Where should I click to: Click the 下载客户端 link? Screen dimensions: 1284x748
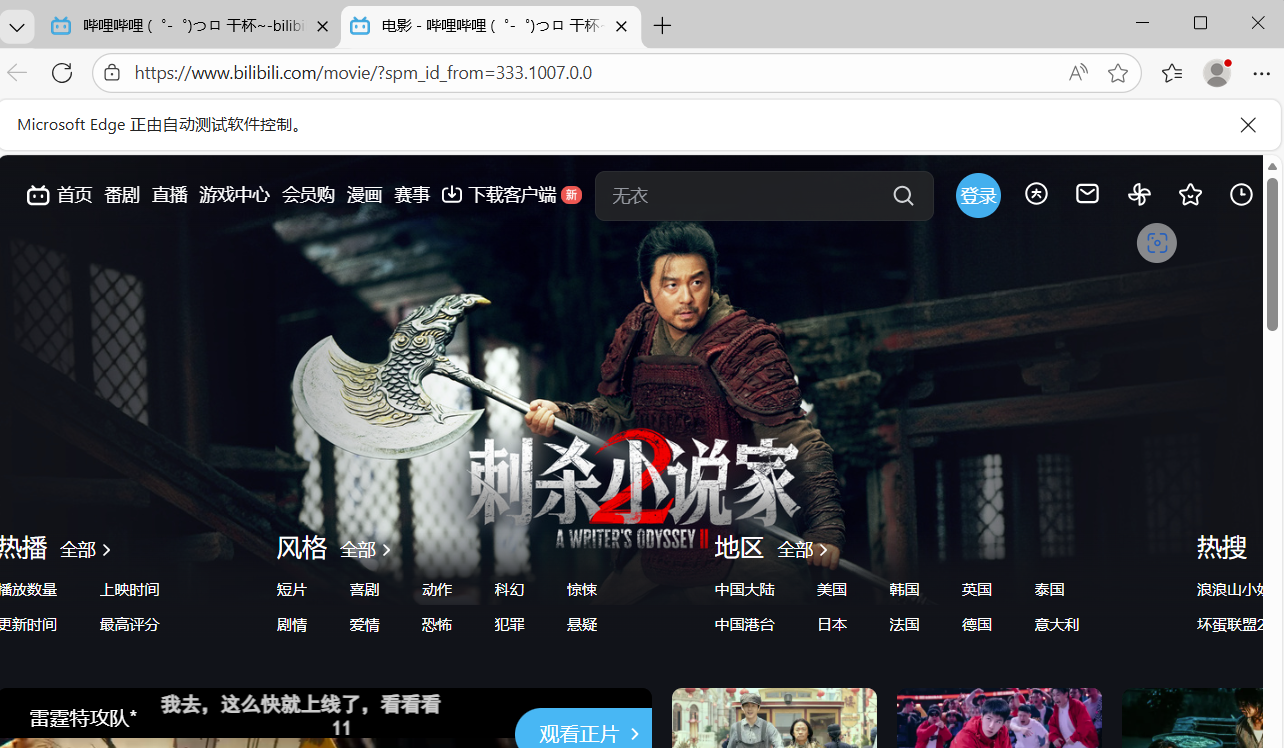[512, 195]
